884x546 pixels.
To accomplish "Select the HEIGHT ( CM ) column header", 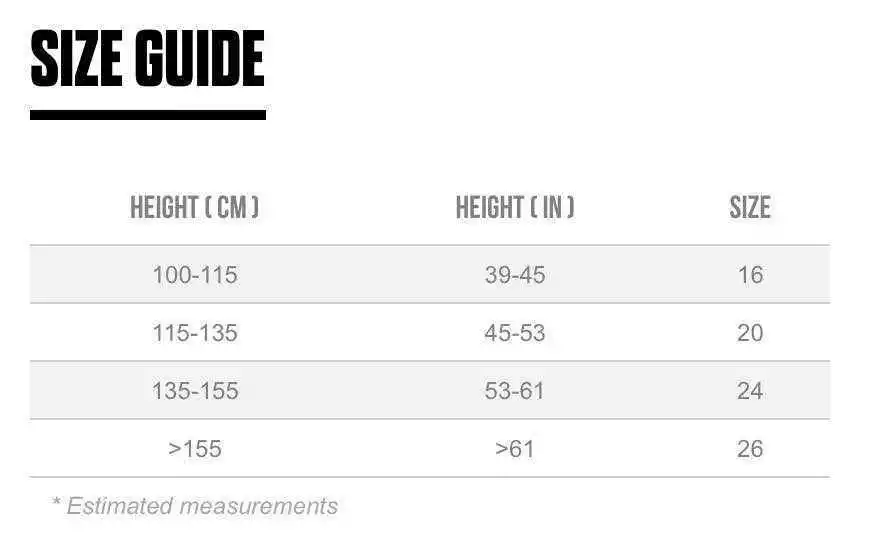I will tap(195, 208).
